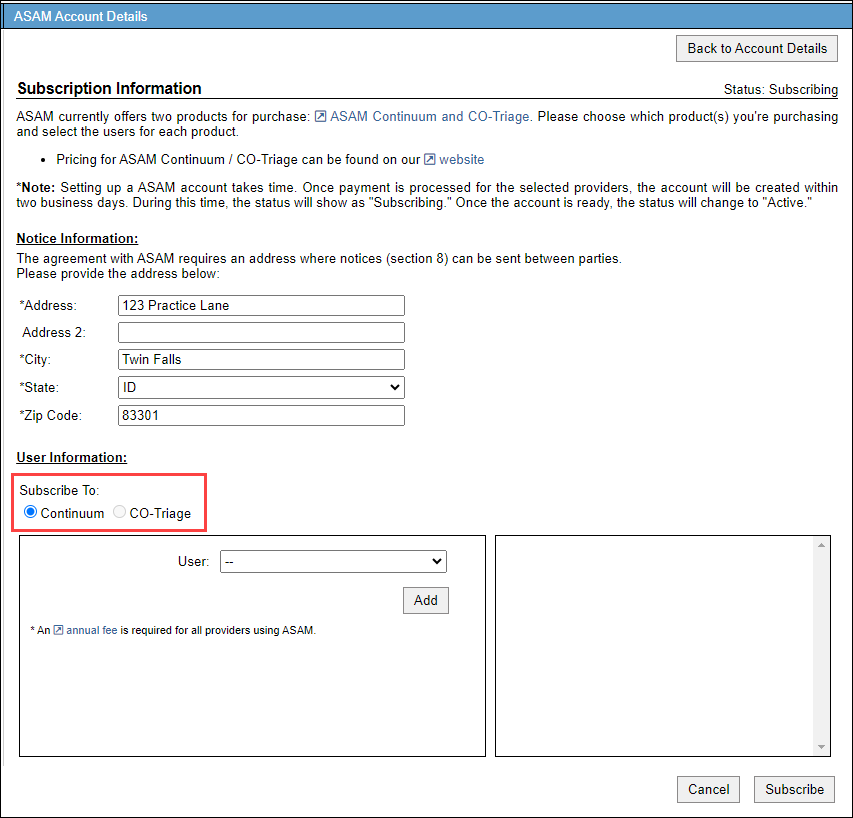Click the Zip Code field with 83301
853x818 pixels.
pos(261,416)
